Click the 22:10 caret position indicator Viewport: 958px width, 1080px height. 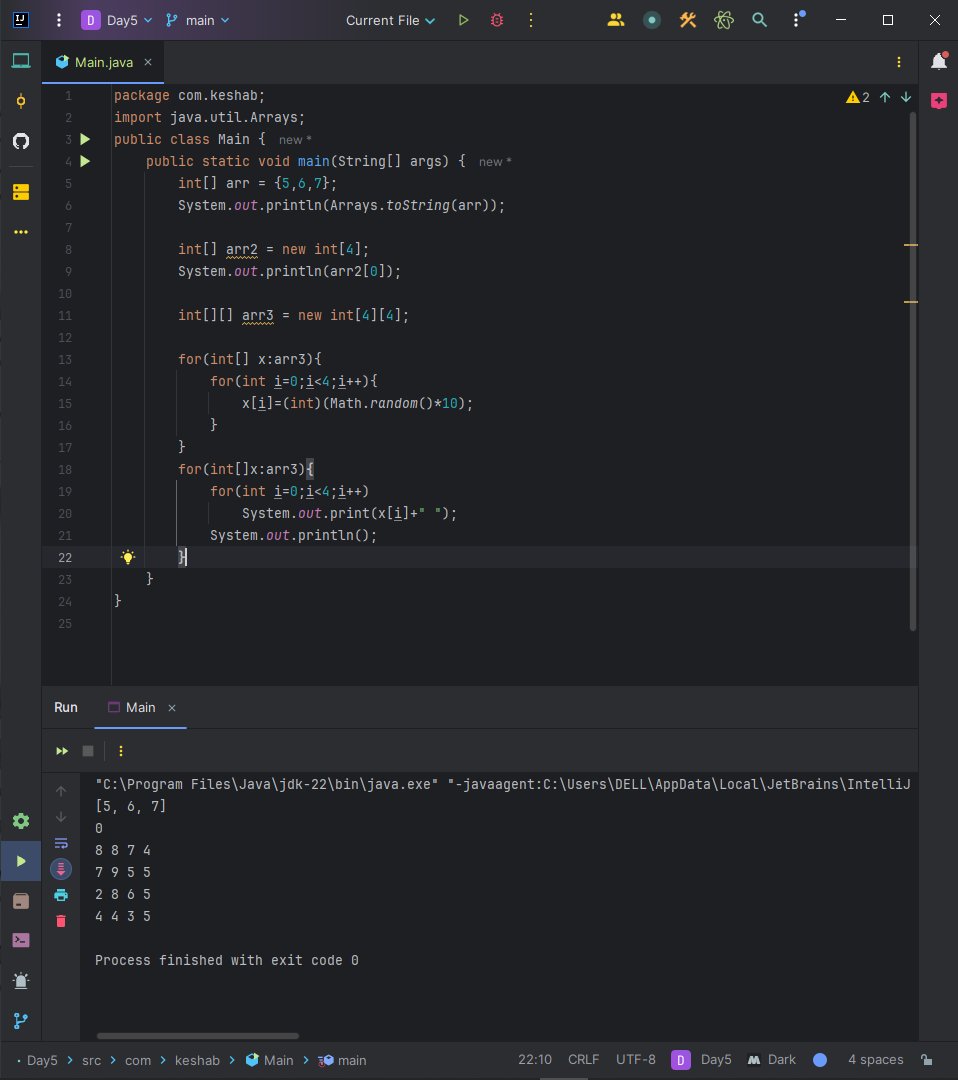tap(535, 1059)
